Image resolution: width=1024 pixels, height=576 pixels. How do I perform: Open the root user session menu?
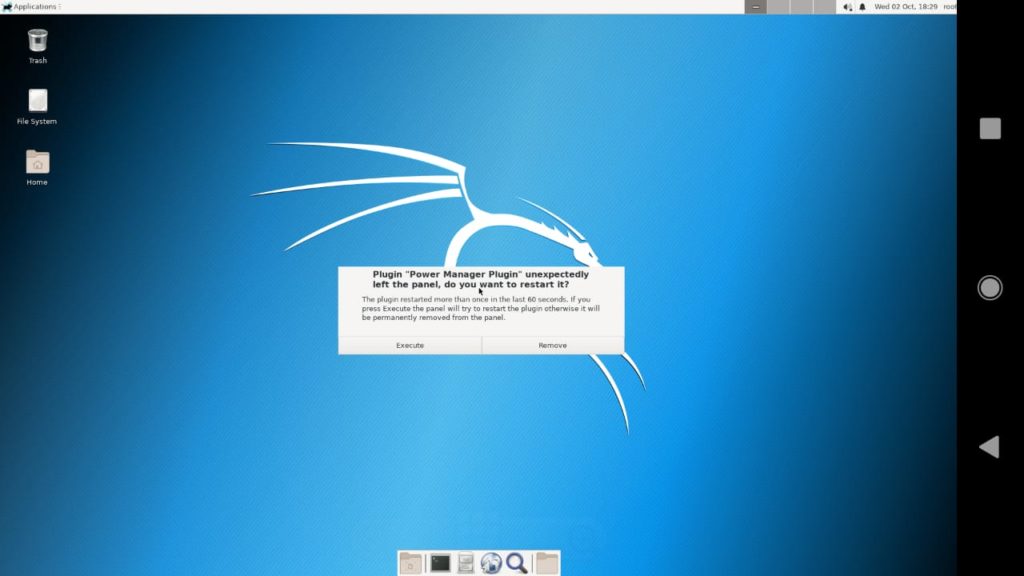coord(948,6)
